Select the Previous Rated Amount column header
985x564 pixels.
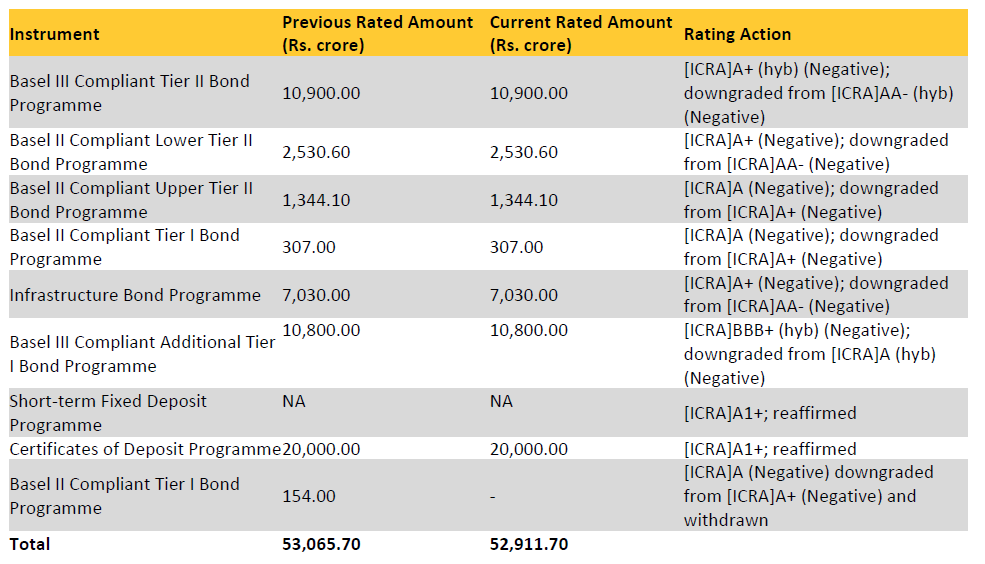pyautogui.click(x=377, y=33)
